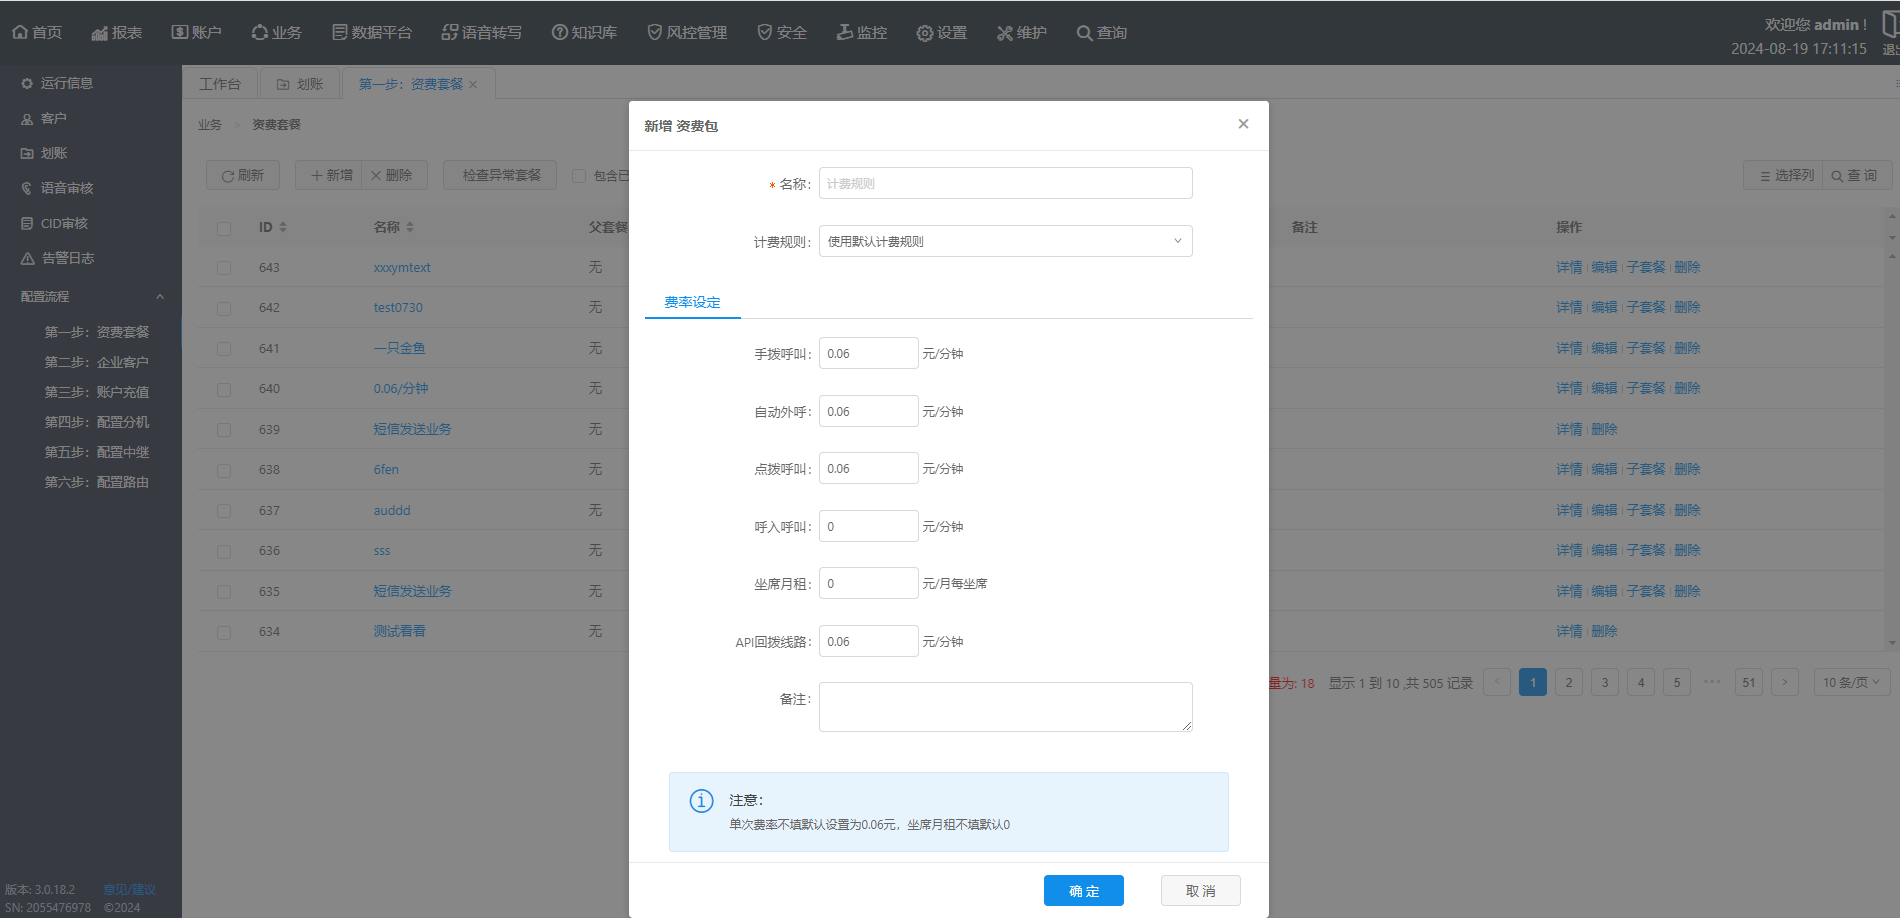Open the Settings gear icon menu
1900x918 pixels.
(x=925, y=33)
